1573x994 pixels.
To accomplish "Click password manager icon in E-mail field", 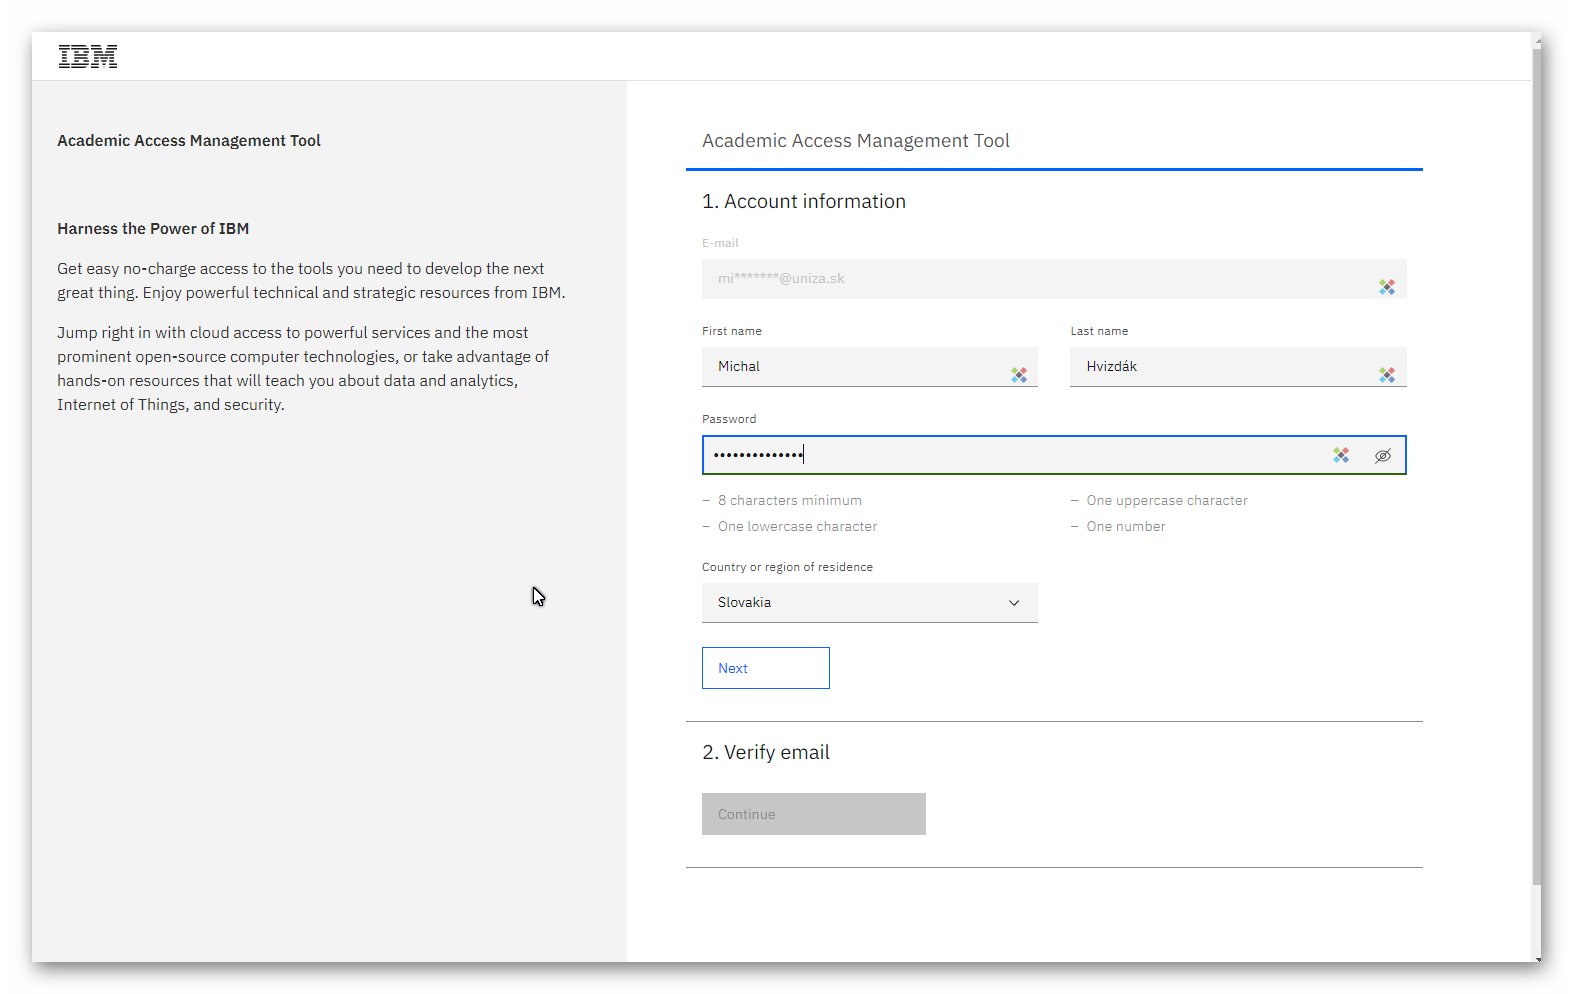I will [1386, 287].
